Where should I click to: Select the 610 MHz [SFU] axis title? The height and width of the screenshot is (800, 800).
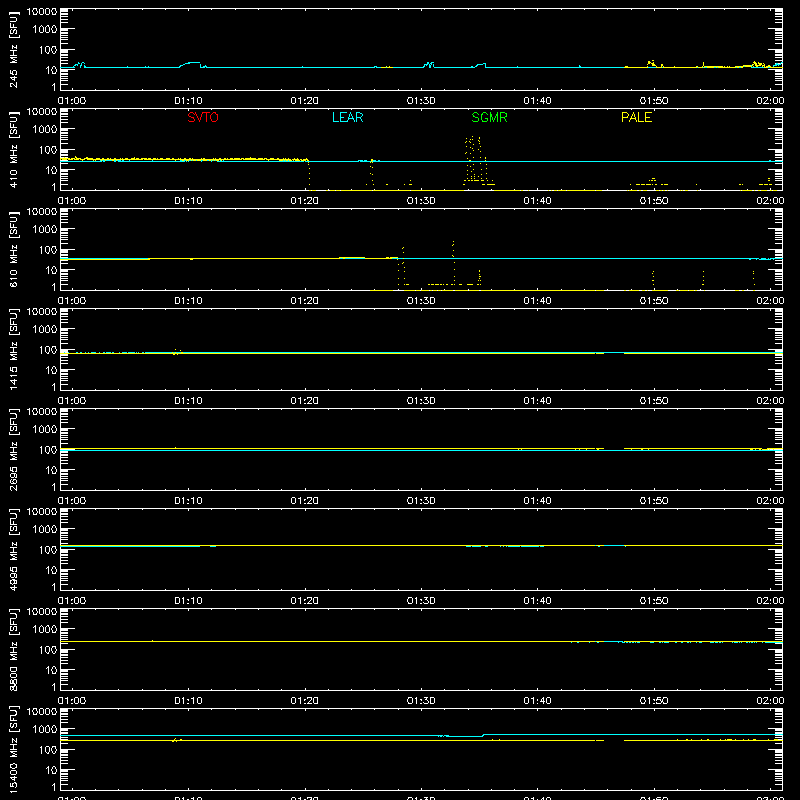(13, 249)
